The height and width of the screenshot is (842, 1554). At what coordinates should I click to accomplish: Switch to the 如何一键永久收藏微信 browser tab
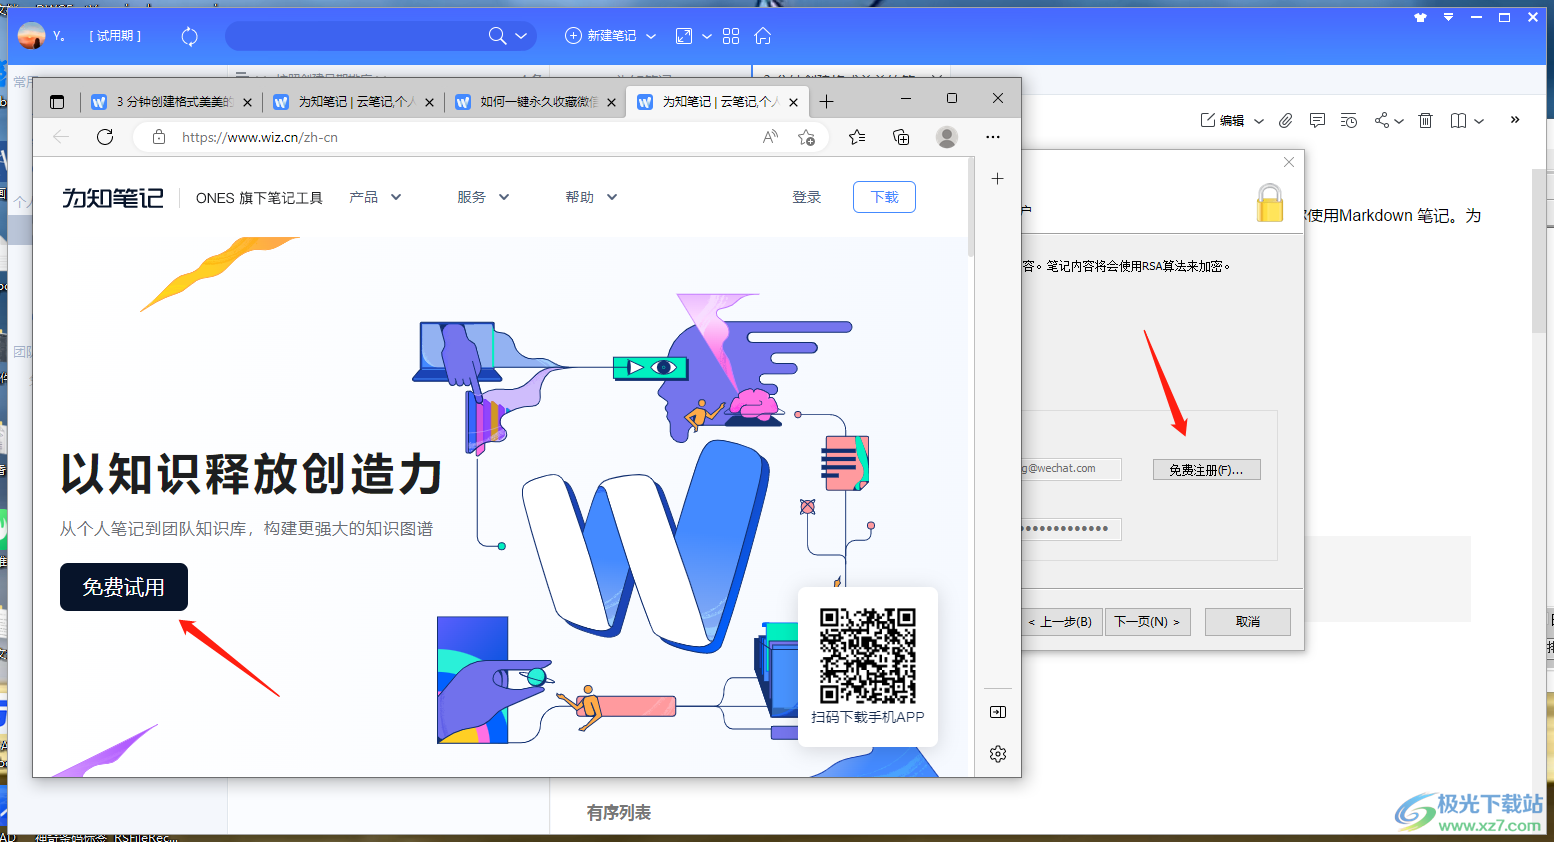535,102
